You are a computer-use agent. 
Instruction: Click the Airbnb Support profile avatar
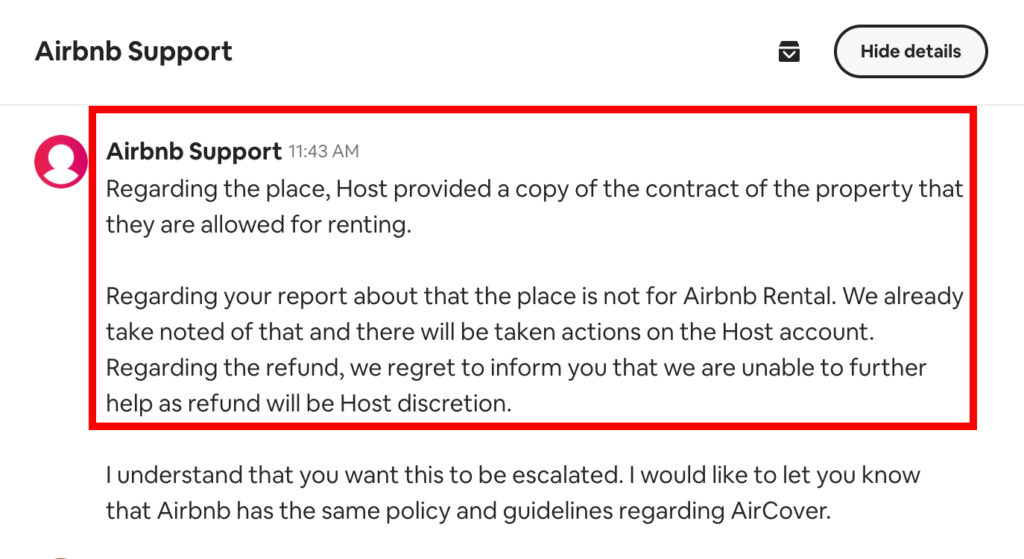coord(61,160)
